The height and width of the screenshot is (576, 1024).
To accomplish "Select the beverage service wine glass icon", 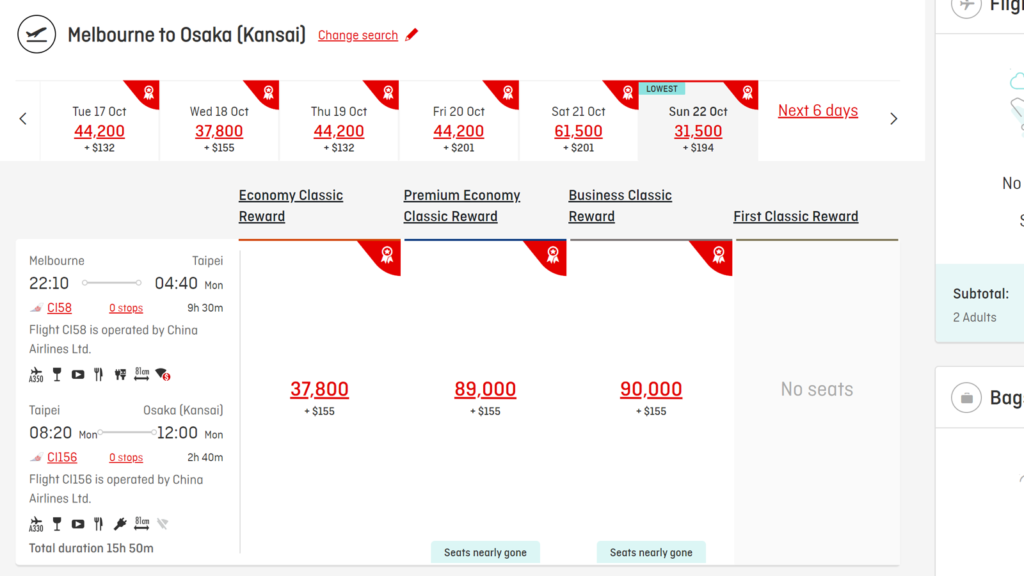I will pos(57,373).
